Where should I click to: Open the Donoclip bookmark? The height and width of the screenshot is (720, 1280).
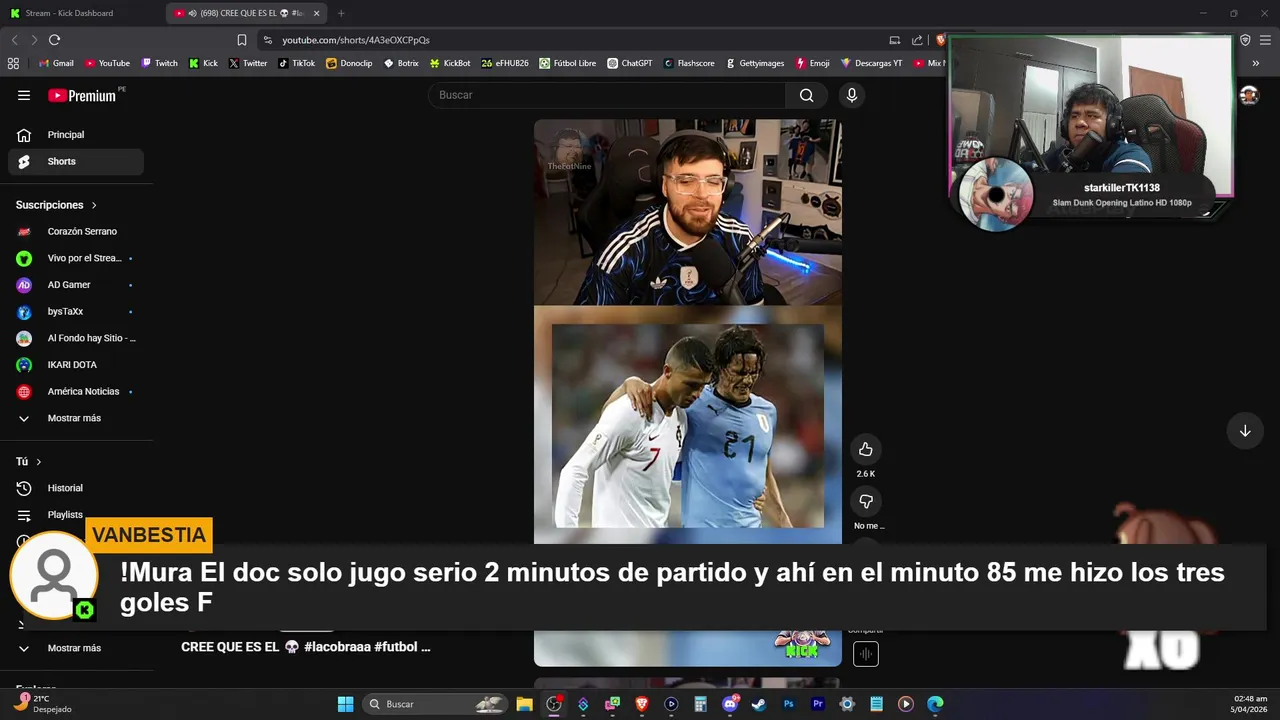(x=349, y=63)
